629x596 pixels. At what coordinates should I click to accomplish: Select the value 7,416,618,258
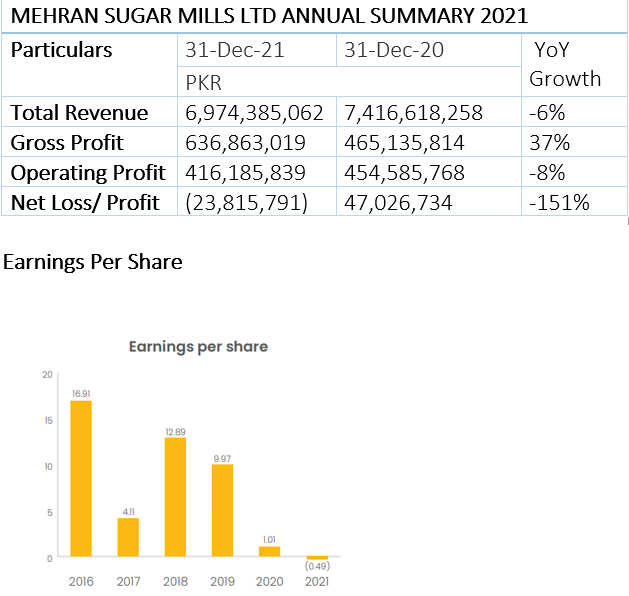tap(413, 112)
